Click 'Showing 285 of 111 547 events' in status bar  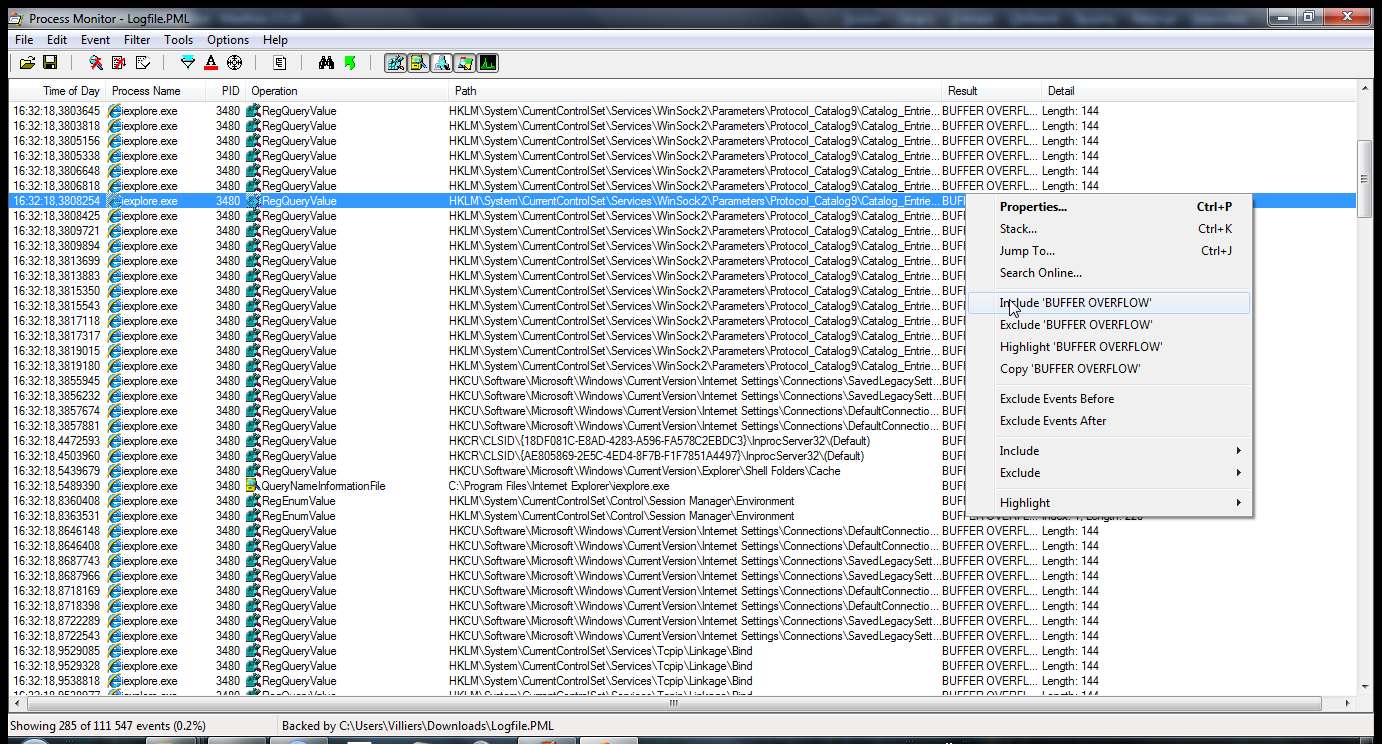coord(108,726)
